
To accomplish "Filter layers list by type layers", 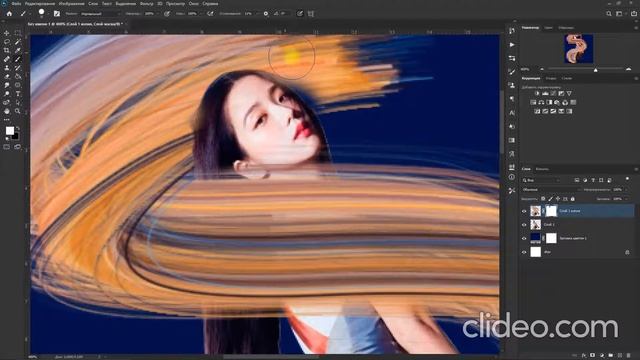I will coord(593,180).
